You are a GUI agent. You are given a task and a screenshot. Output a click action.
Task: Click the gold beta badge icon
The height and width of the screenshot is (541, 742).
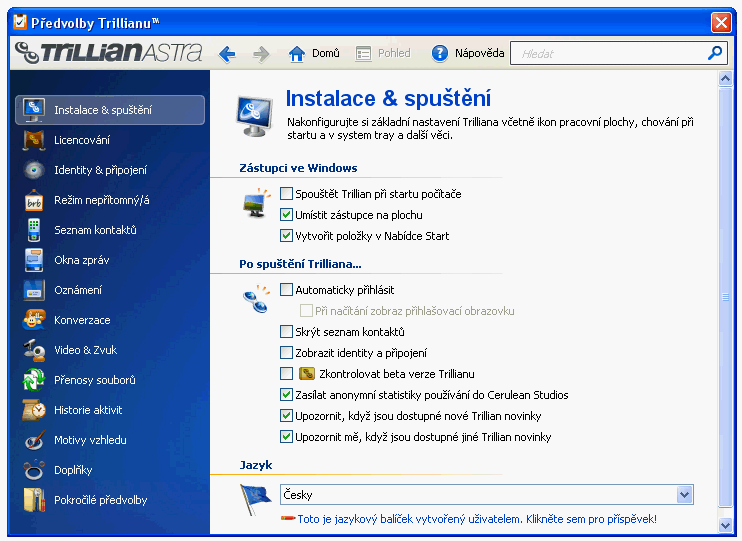[307, 374]
